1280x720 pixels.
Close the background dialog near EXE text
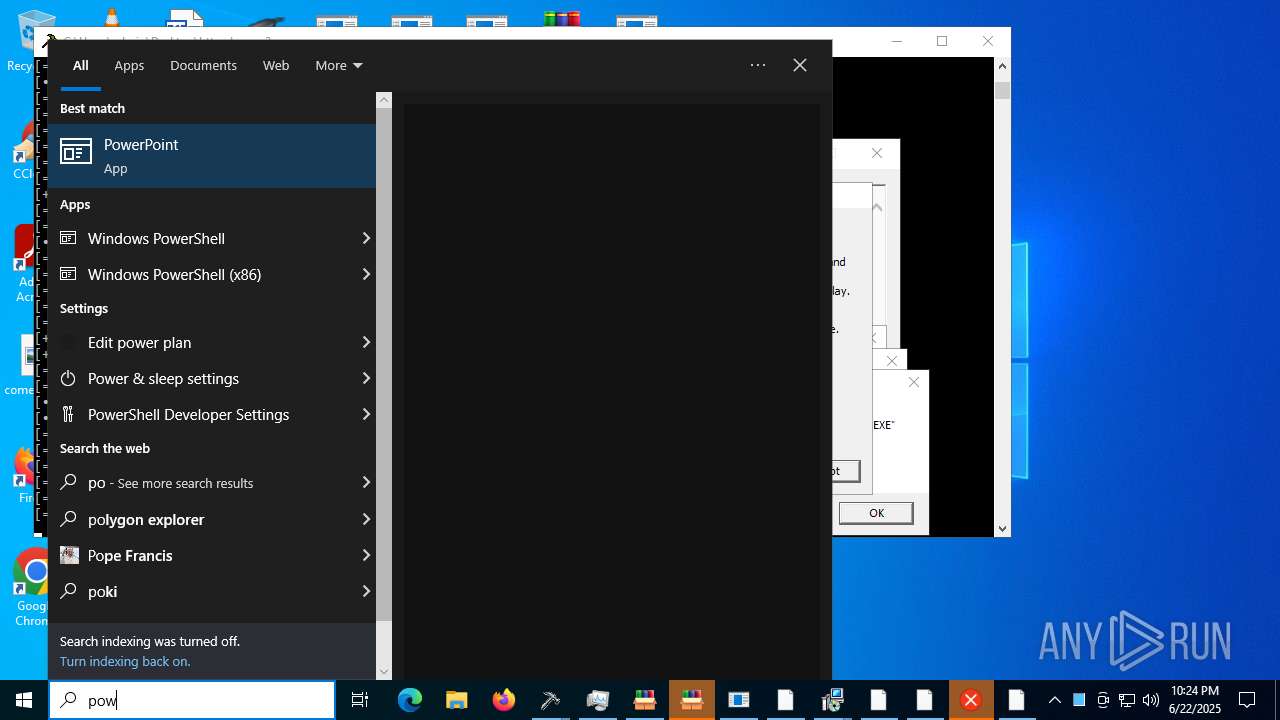pyautogui.click(x=913, y=382)
